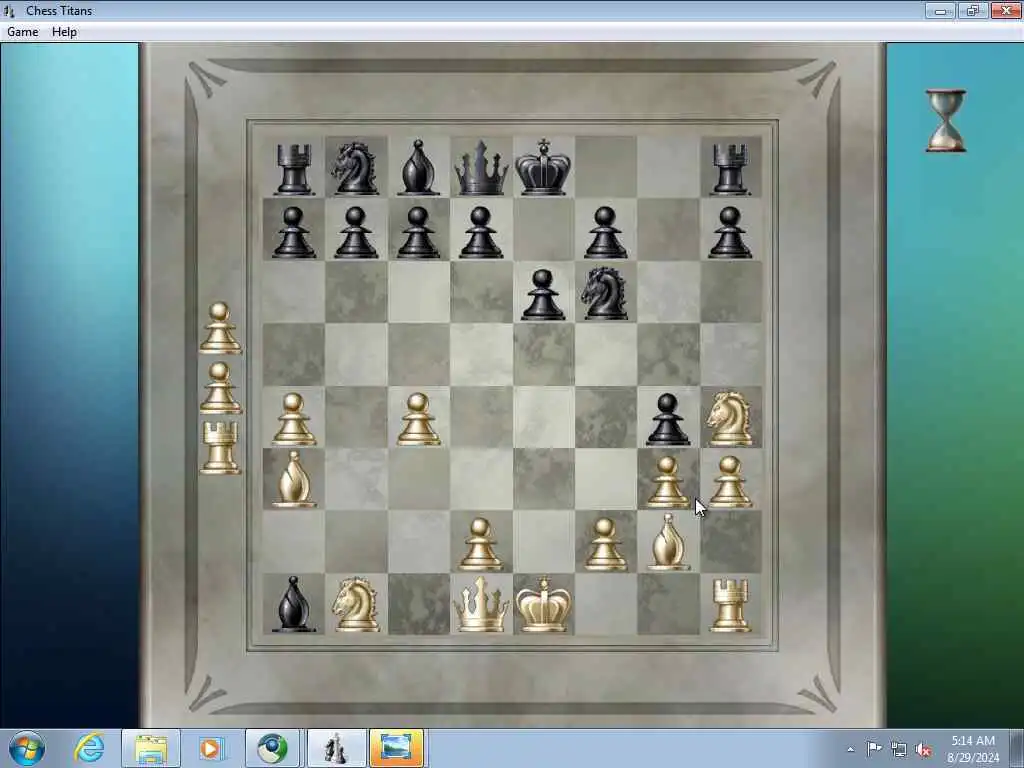
Task: Select the black knight on f6
Action: click(x=605, y=294)
